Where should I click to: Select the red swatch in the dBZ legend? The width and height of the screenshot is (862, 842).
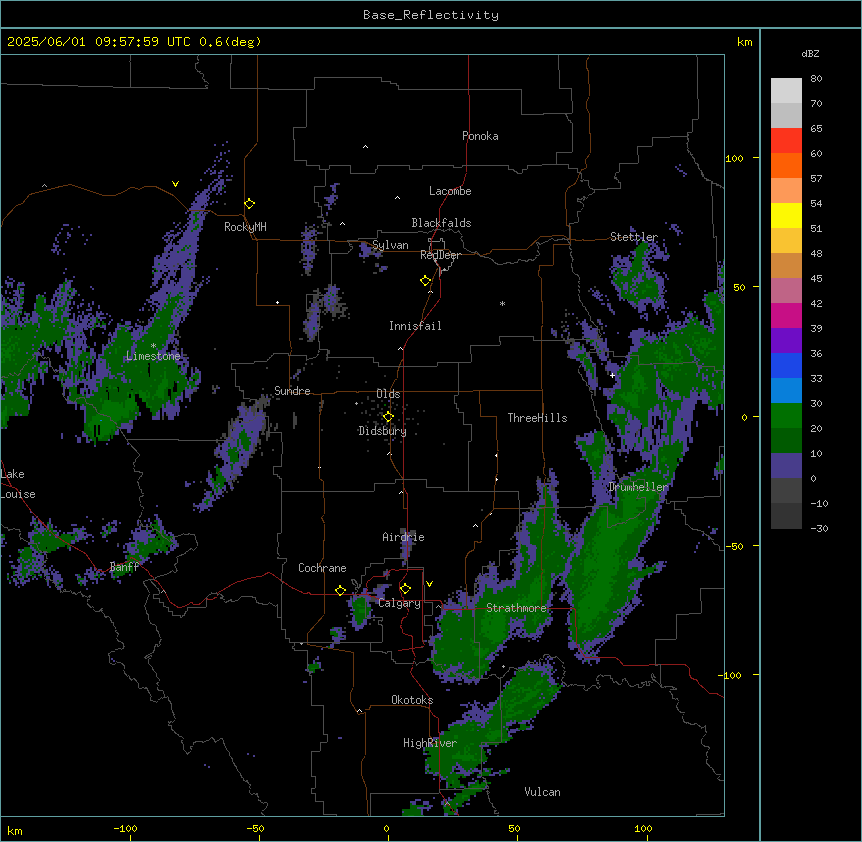[x=786, y=141]
